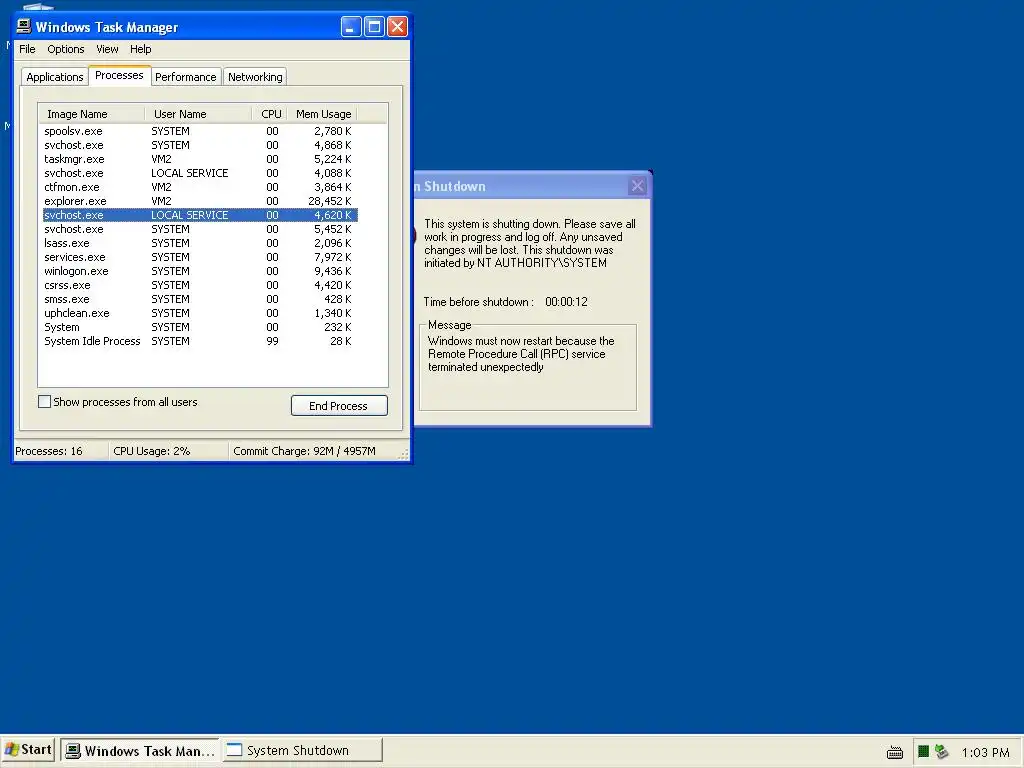Click the 28,452 K memory value
The height and width of the screenshot is (768, 1024).
(330, 201)
